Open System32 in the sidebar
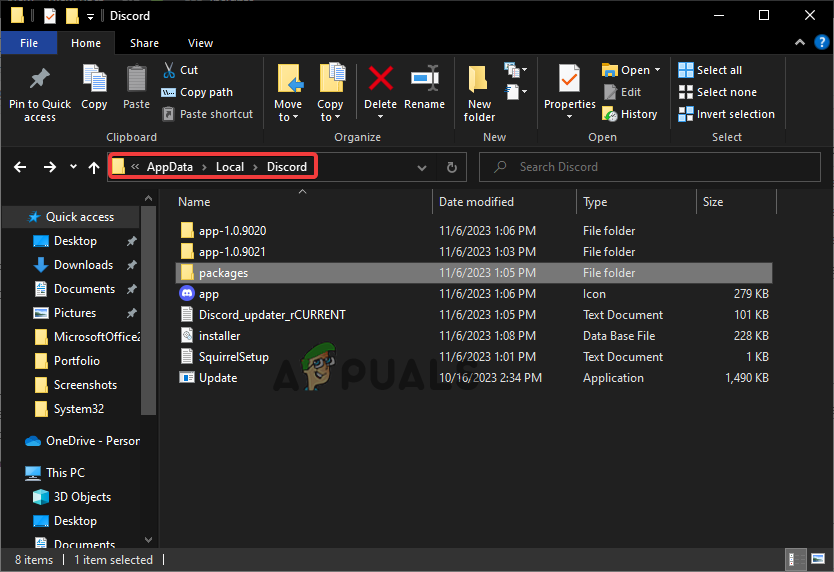The image size is (834, 572). pyautogui.click(x=79, y=409)
